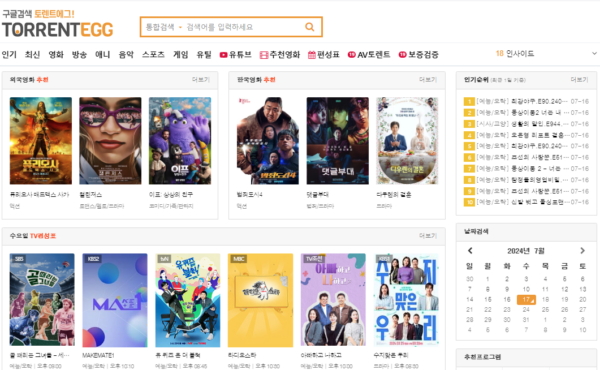Image resolution: width=600 pixels, height=370 pixels.
Task: Click the rank 10 badge in 인기순위
Action: coord(469,202)
